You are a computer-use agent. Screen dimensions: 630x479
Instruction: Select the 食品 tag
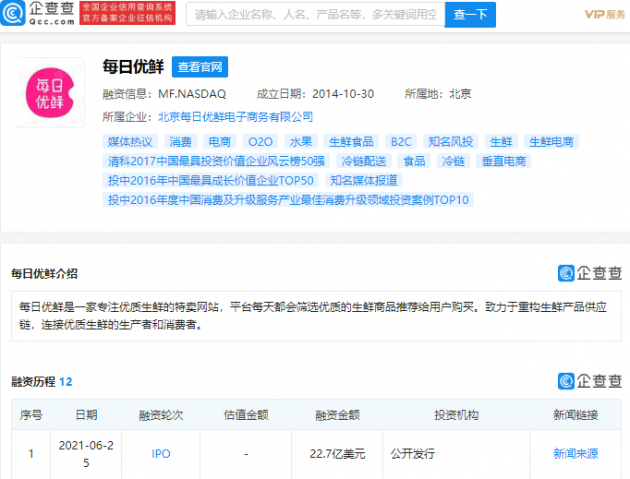[414, 161]
